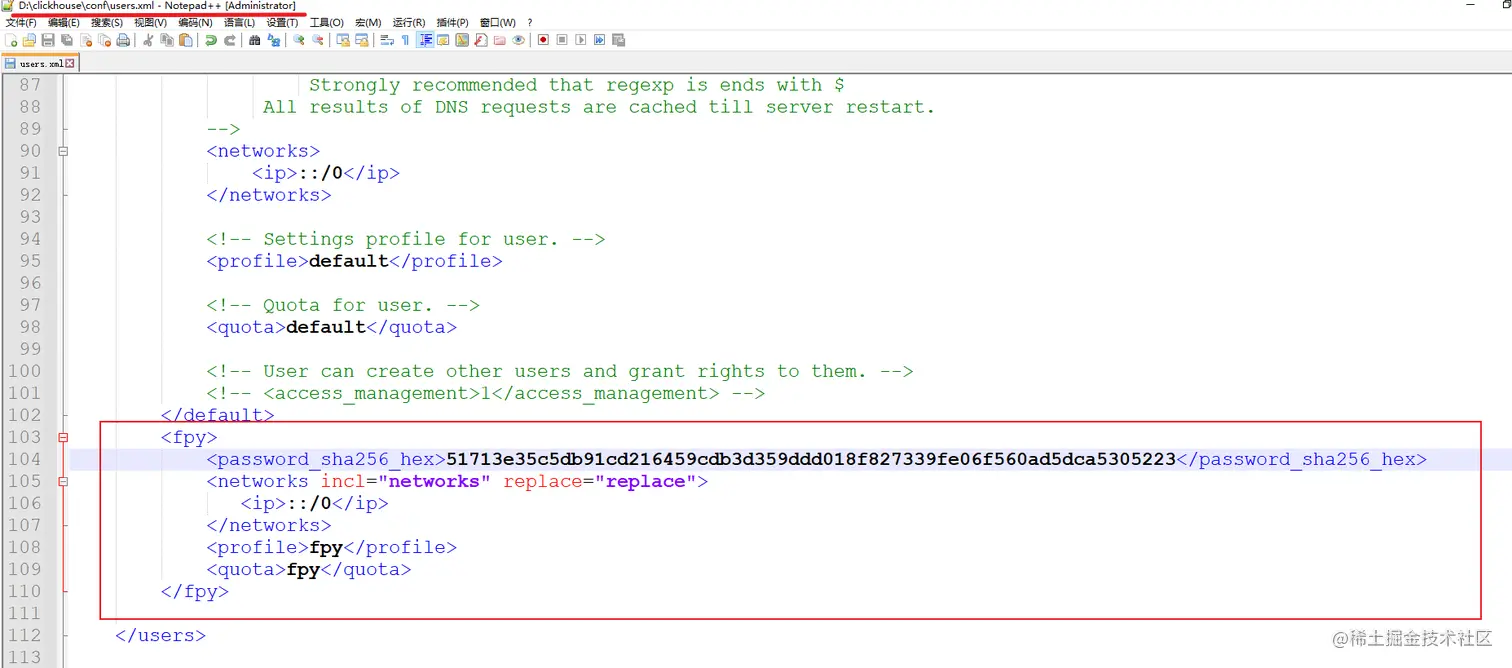Select the users.xml document tab
The height and width of the screenshot is (668, 1512).
[x=40, y=63]
